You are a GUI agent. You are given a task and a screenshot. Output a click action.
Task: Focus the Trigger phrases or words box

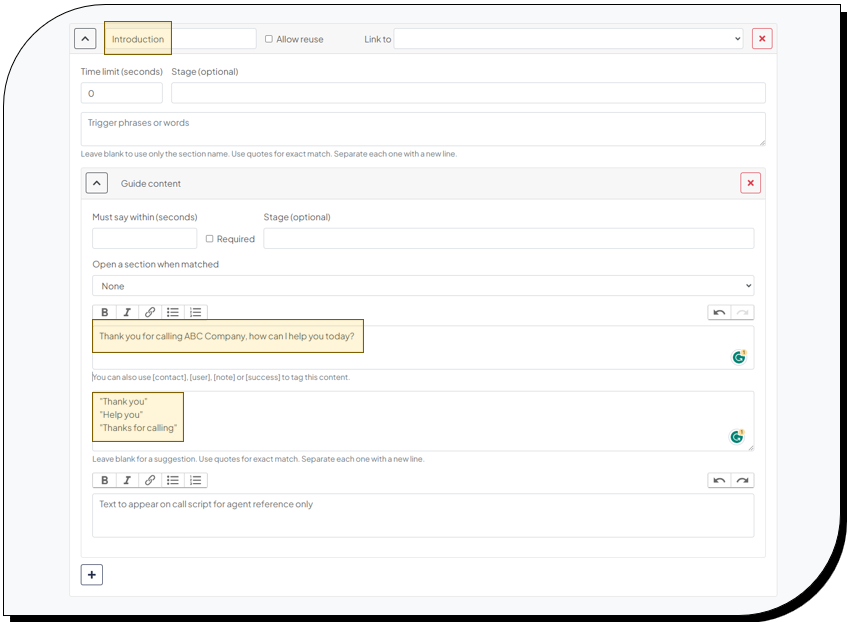pyautogui.click(x=423, y=129)
